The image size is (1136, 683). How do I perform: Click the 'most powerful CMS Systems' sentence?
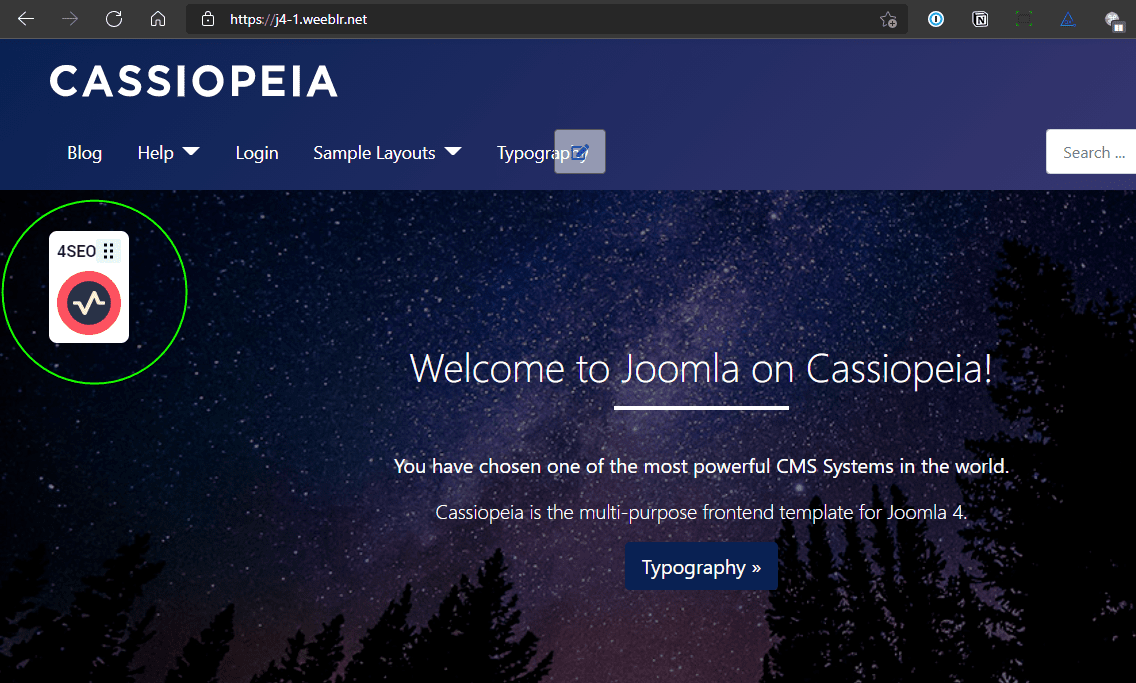click(701, 466)
